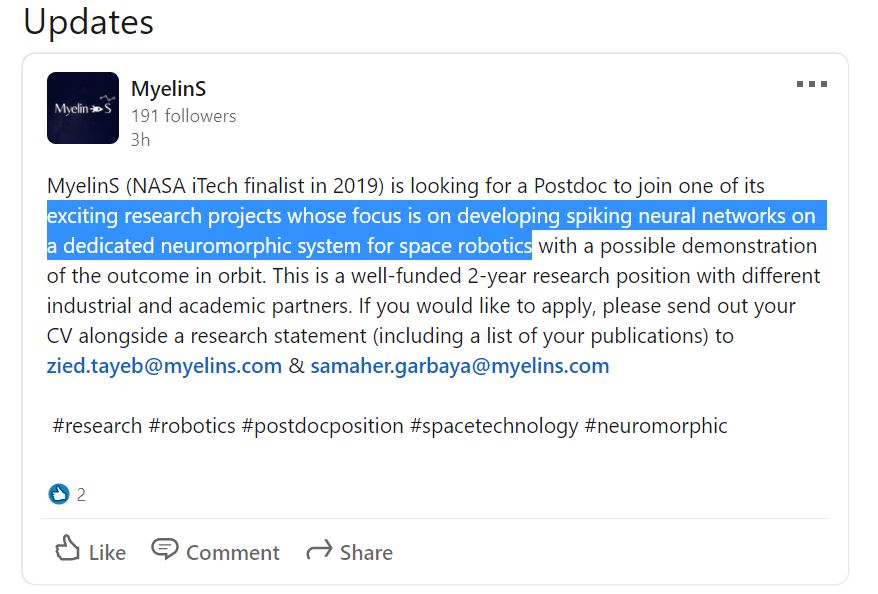This screenshot has width=878, height=594.
Task: Click the Comment button label
Action: point(232,553)
